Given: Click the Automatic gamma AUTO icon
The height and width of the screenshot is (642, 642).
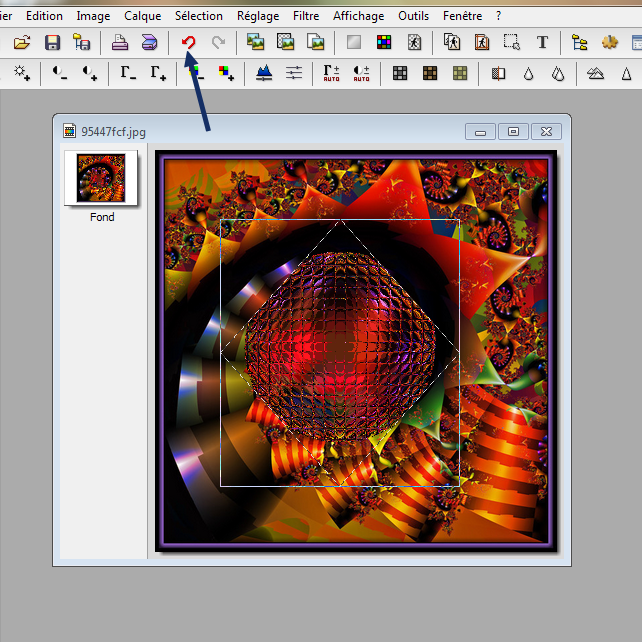Looking at the screenshot, I should click(x=331, y=73).
